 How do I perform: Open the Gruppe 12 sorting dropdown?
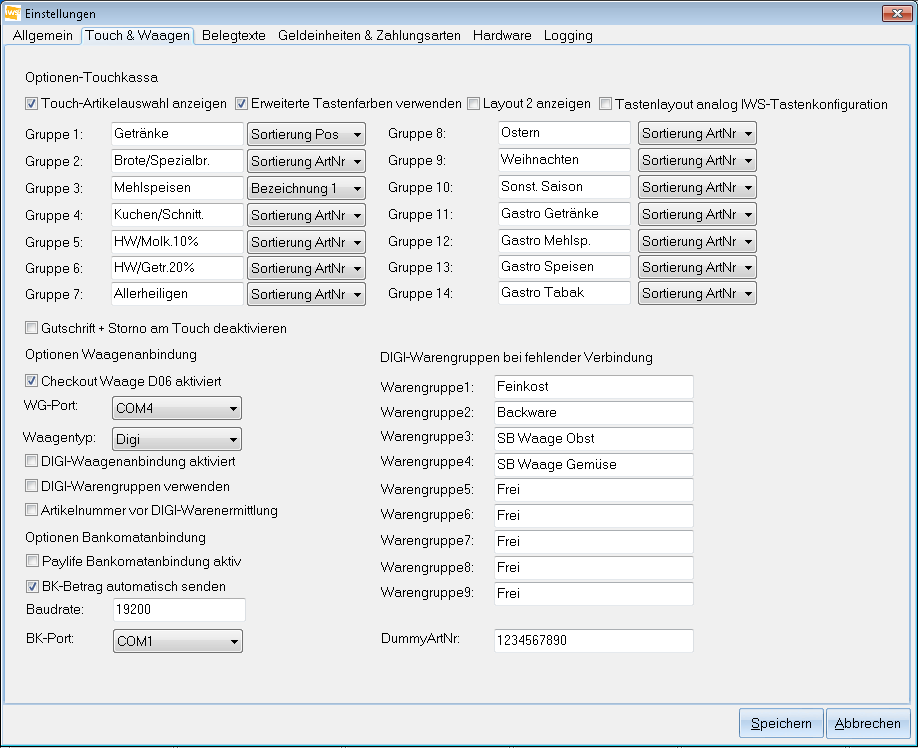pyautogui.click(x=697, y=241)
